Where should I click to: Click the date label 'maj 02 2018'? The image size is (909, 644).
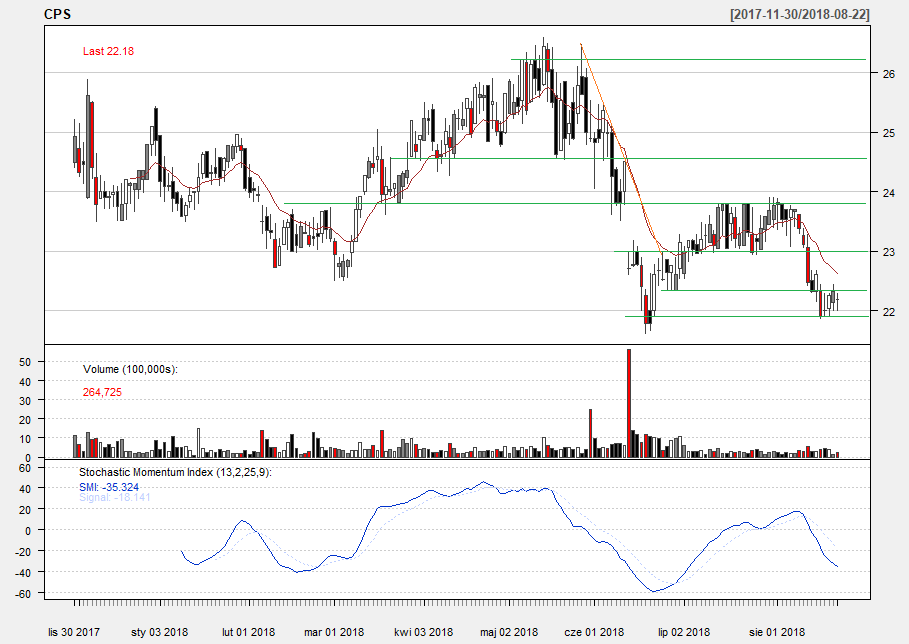pos(509,632)
